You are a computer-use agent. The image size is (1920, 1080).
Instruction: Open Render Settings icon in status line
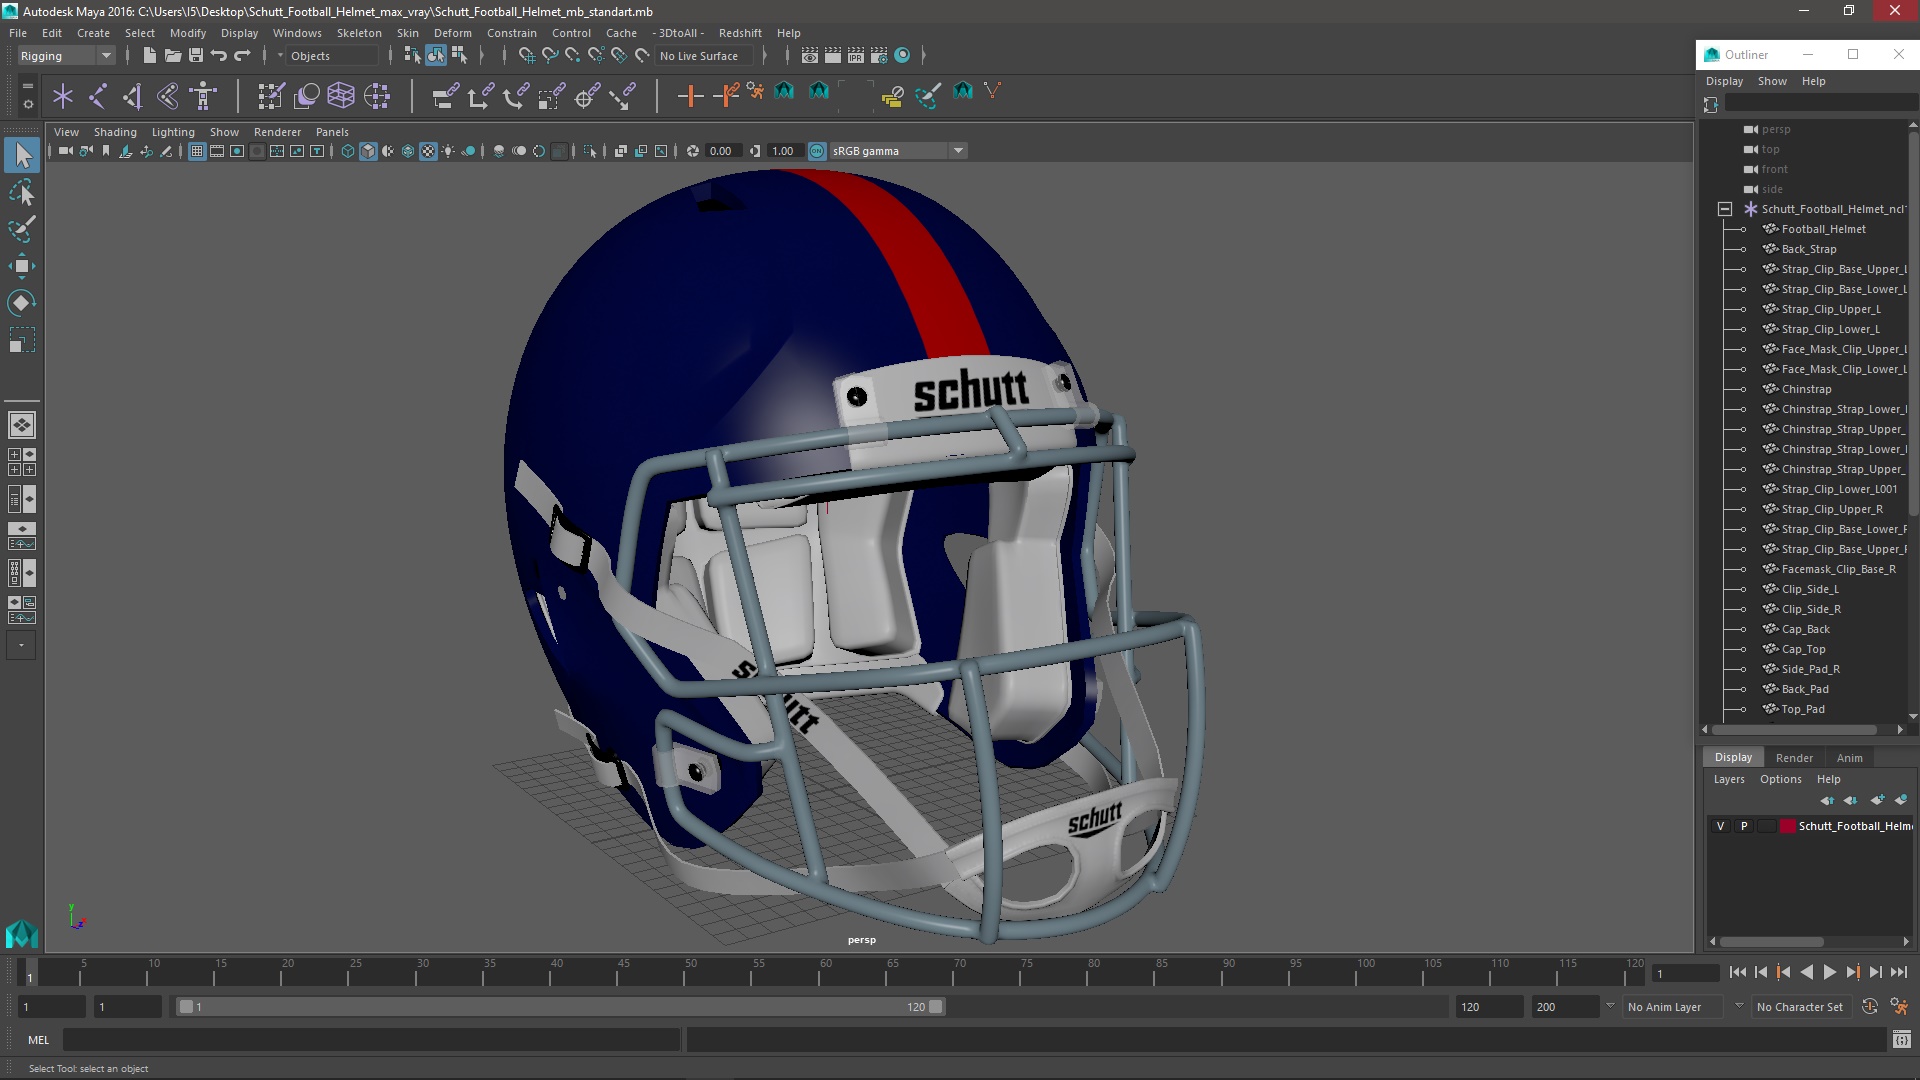coord(879,56)
